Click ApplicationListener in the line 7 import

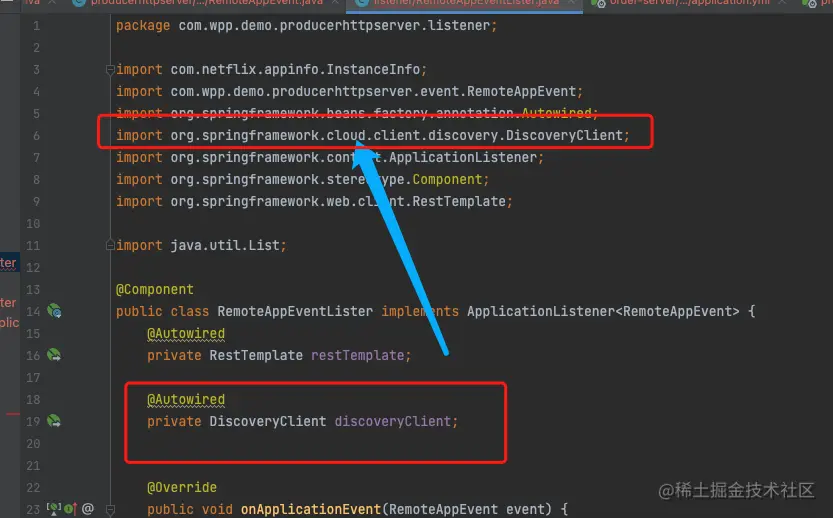tap(463, 157)
